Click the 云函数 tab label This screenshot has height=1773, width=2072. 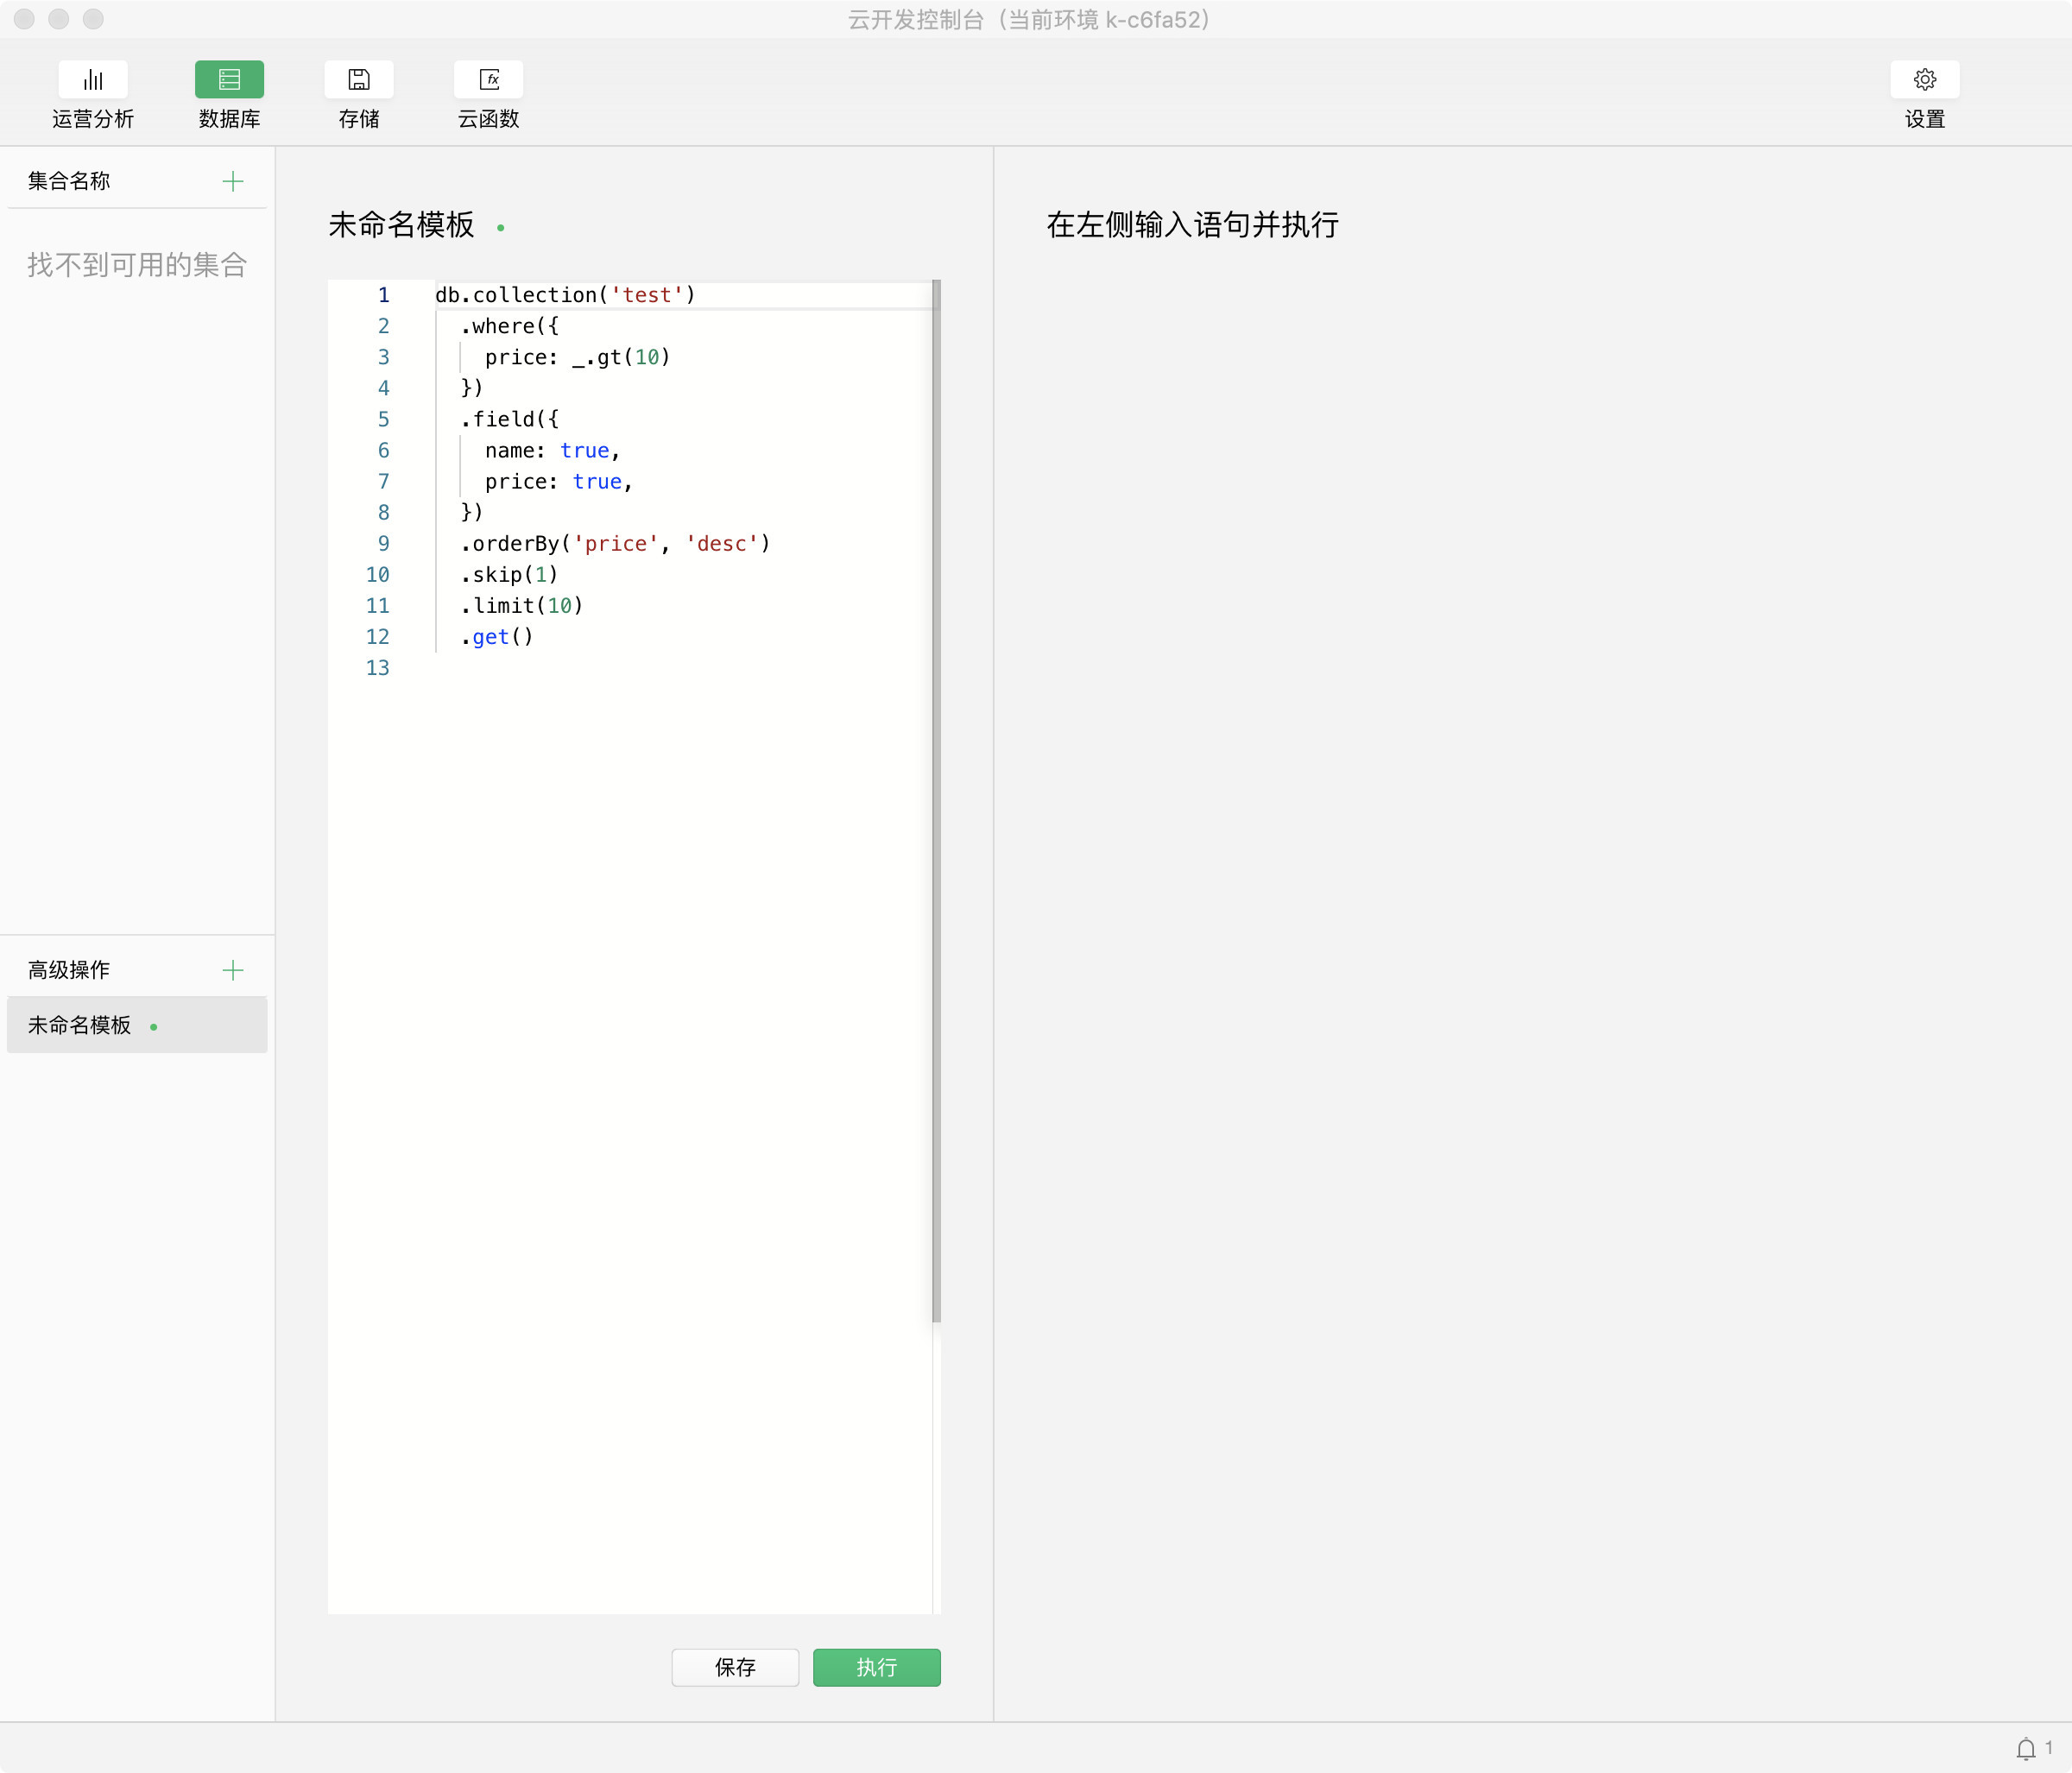click(488, 119)
